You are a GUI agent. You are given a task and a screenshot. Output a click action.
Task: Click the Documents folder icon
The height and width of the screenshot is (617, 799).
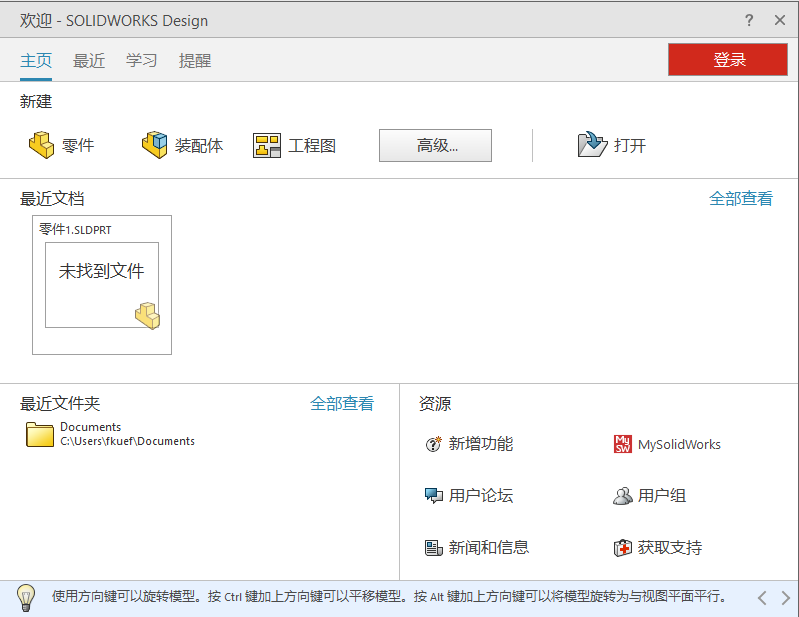click(x=40, y=435)
